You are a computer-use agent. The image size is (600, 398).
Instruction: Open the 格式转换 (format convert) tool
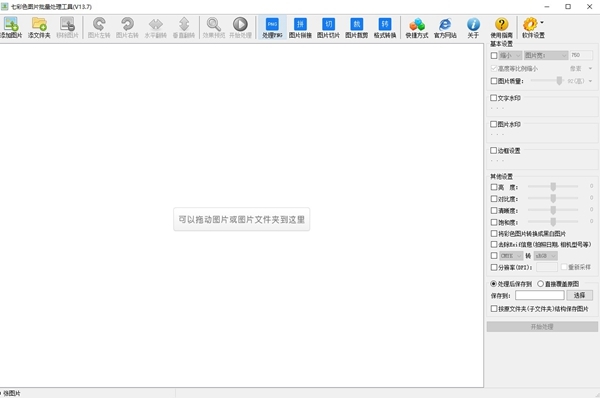(385, 28)
